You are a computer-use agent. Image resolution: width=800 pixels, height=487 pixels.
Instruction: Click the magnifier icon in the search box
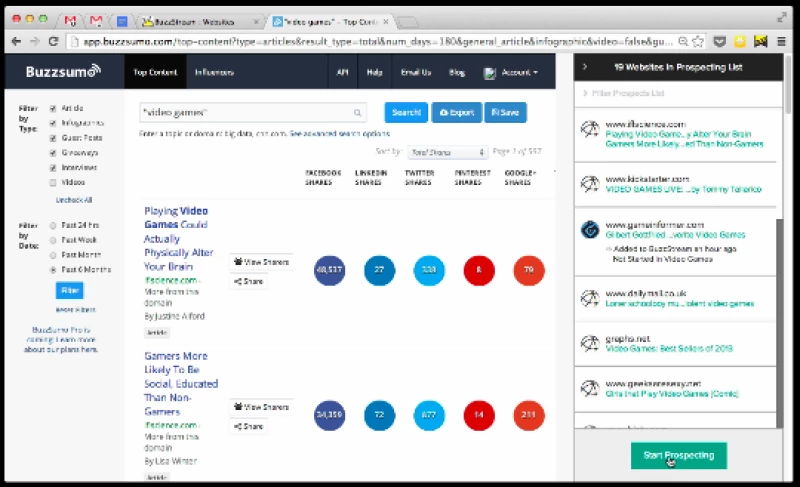tap(357, 113)
